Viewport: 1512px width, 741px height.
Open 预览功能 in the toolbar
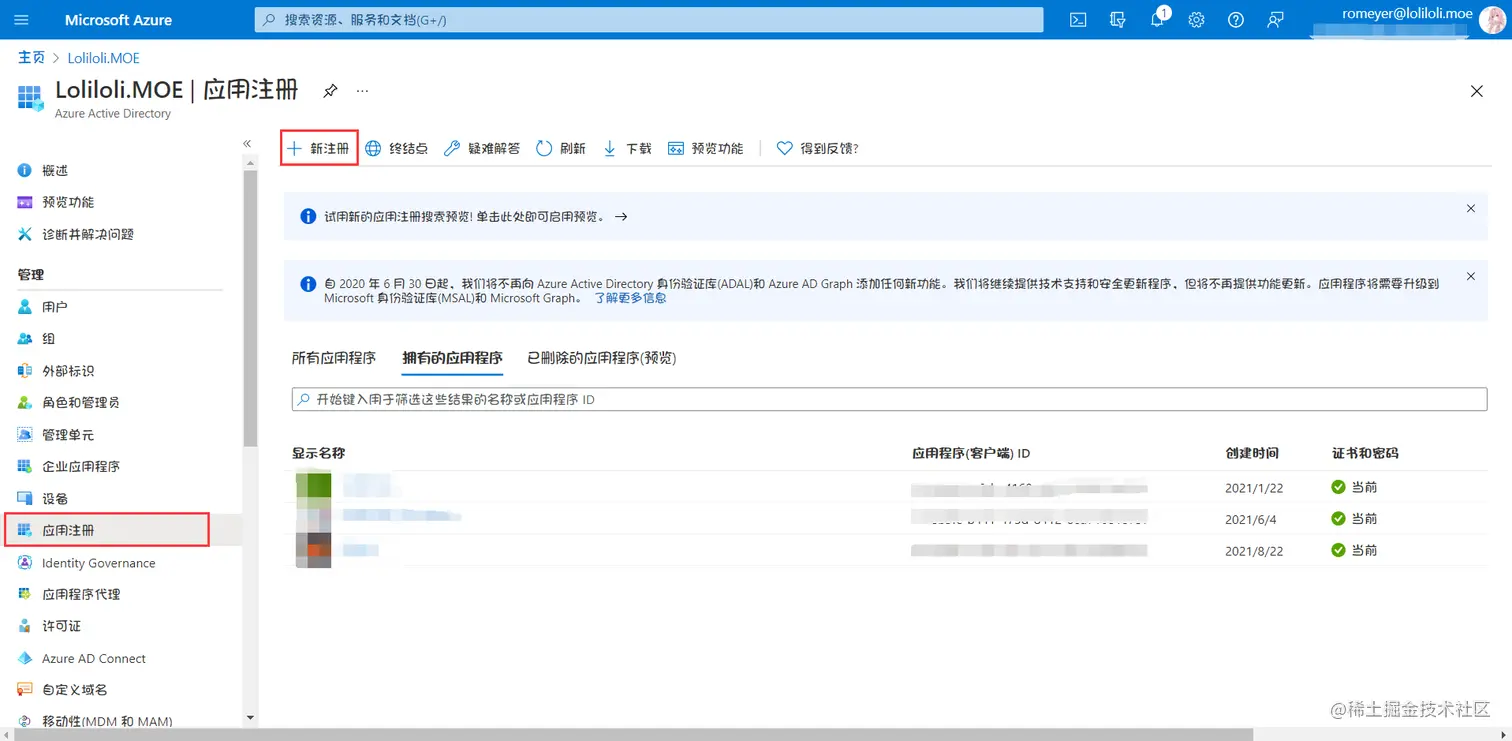tap(706, 148)
